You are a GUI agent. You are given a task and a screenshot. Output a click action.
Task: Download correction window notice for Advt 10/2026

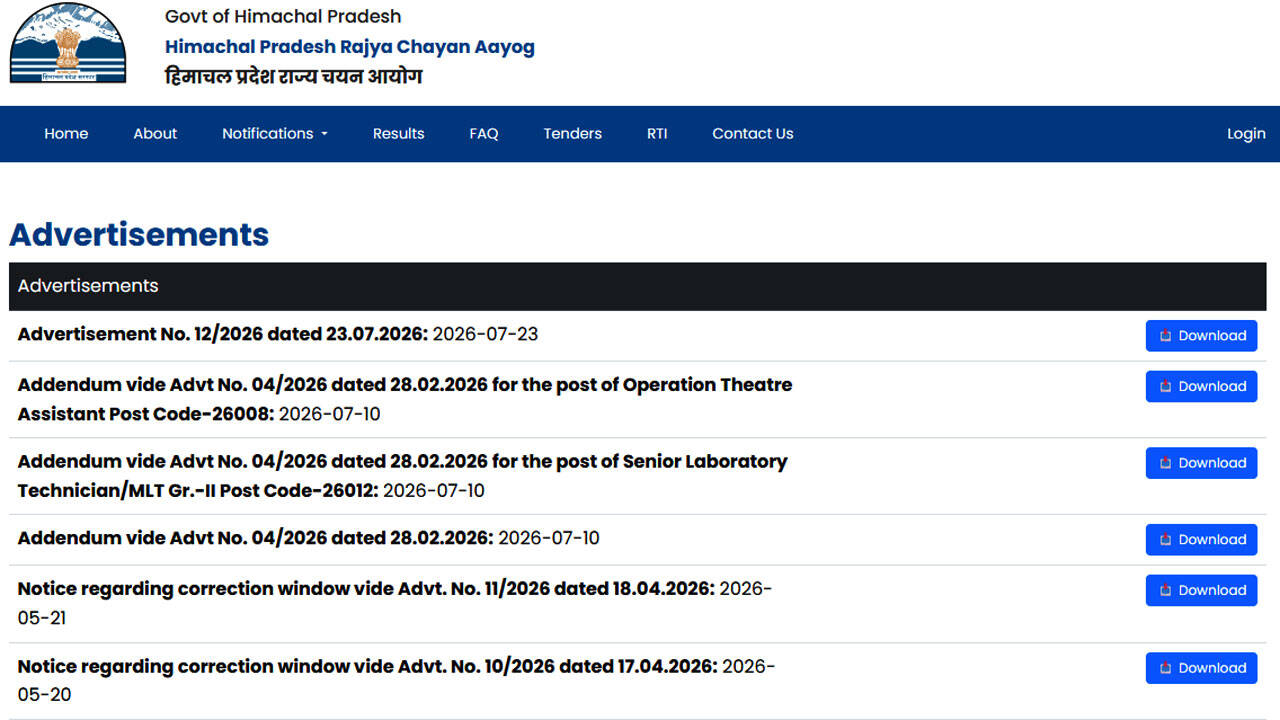[x=1201, y=668]
